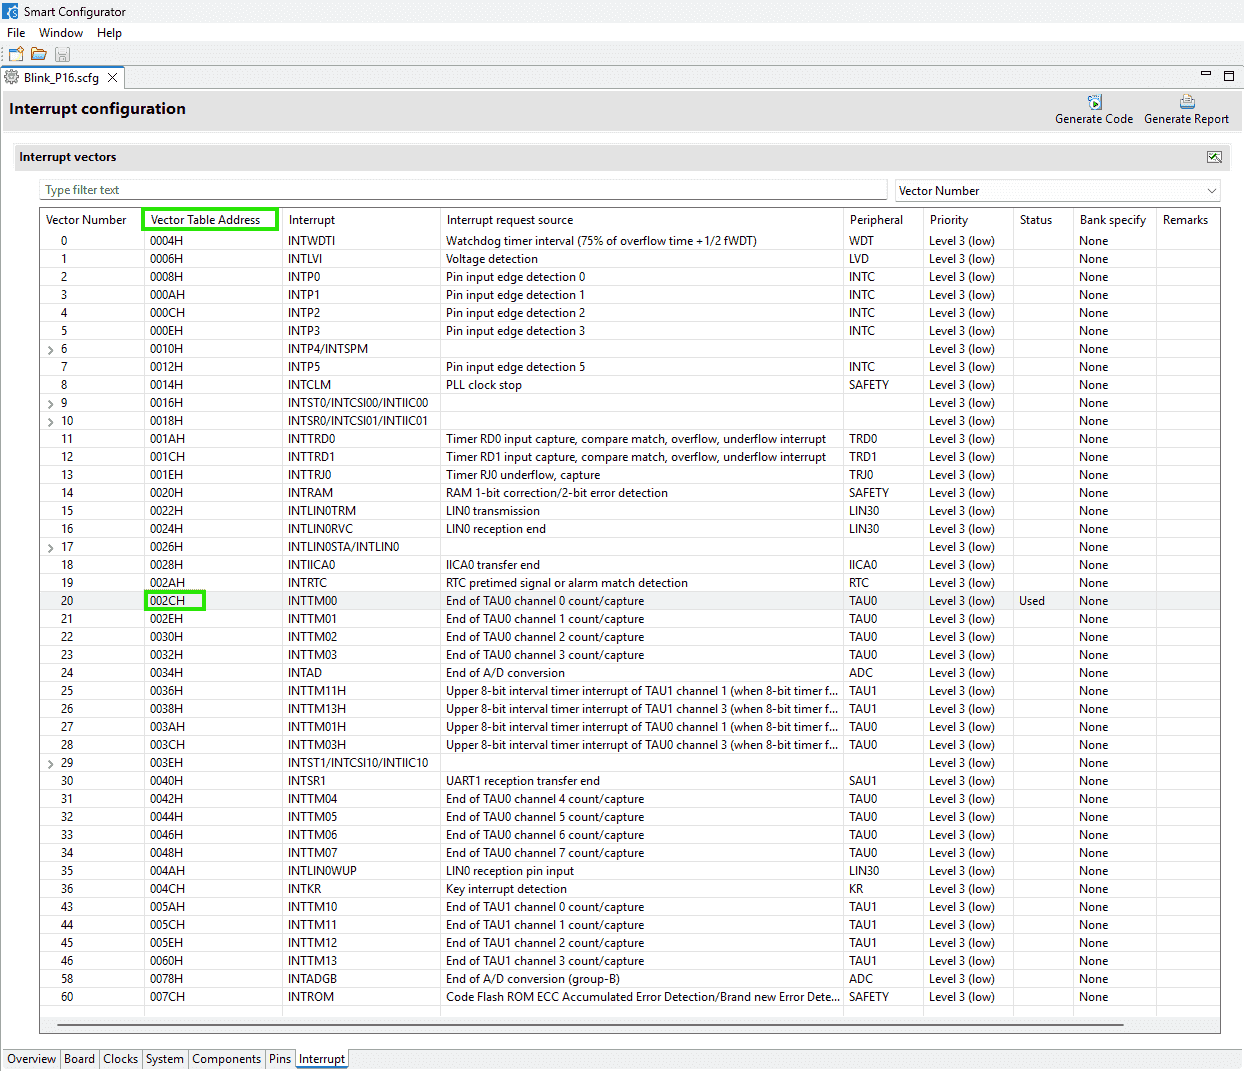Minimize the editor pane with the small bar icon
Screen dimensions: 1244x1071
click(x=1205, y=75)
